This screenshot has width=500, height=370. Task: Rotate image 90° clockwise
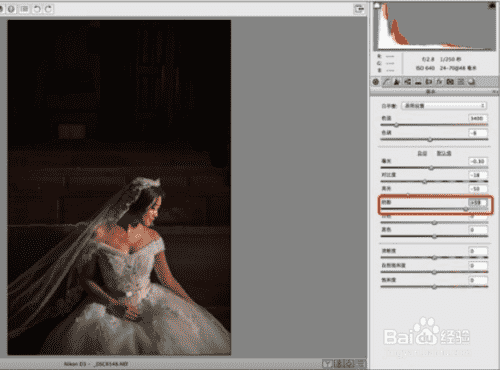(49, 9)
